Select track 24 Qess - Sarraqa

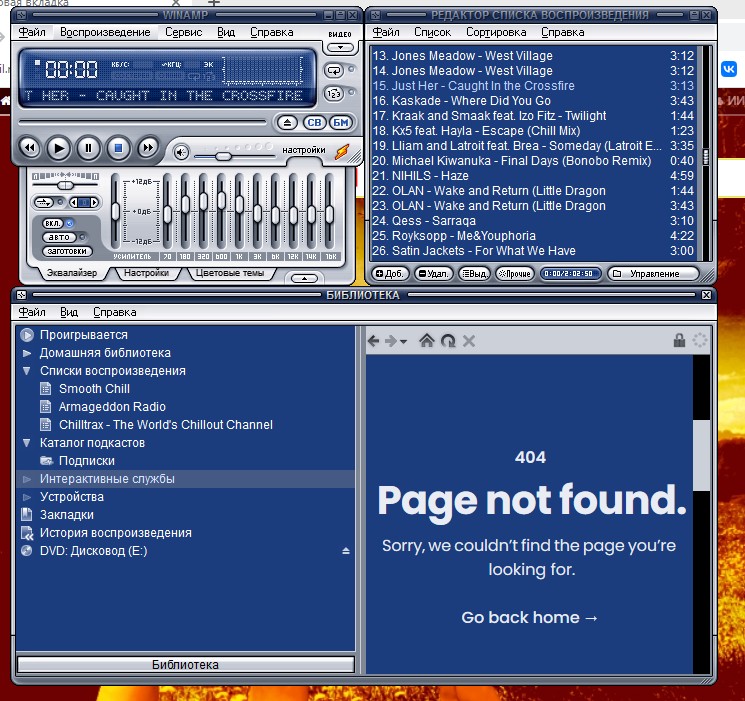pyautogui.click(x=533, y=221)
